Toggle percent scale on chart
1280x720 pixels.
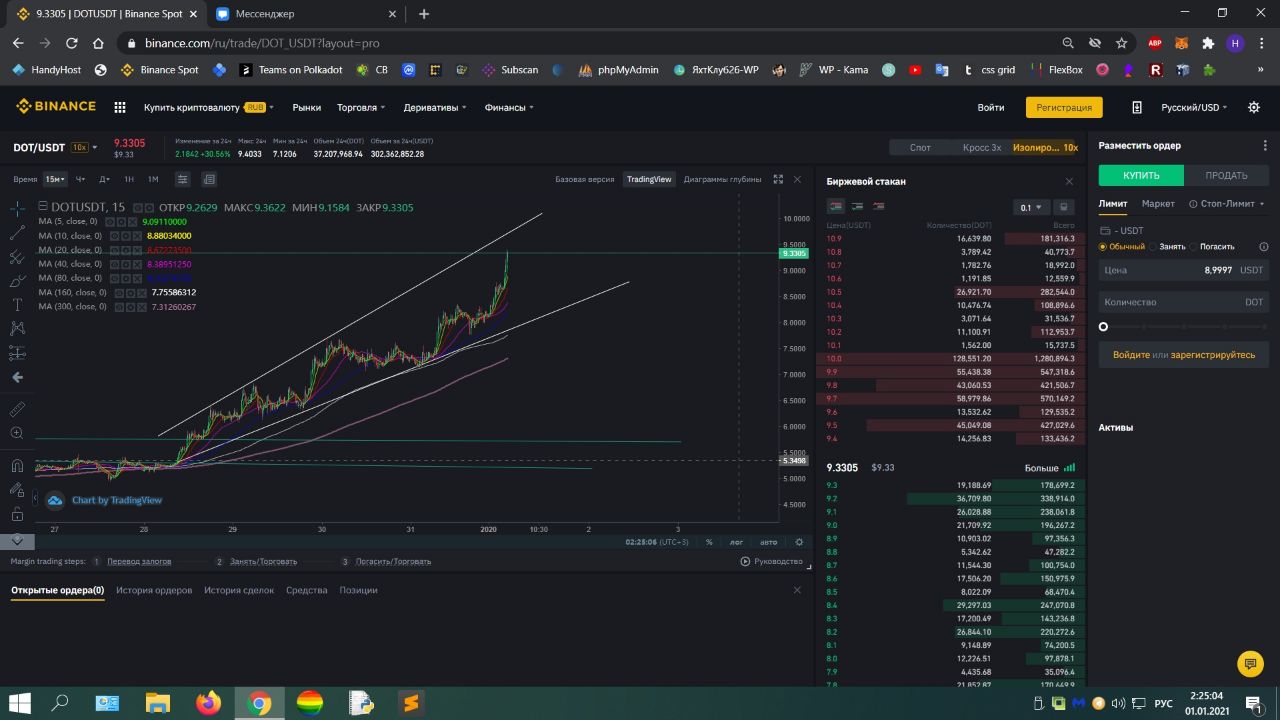(x=709, y=542)
